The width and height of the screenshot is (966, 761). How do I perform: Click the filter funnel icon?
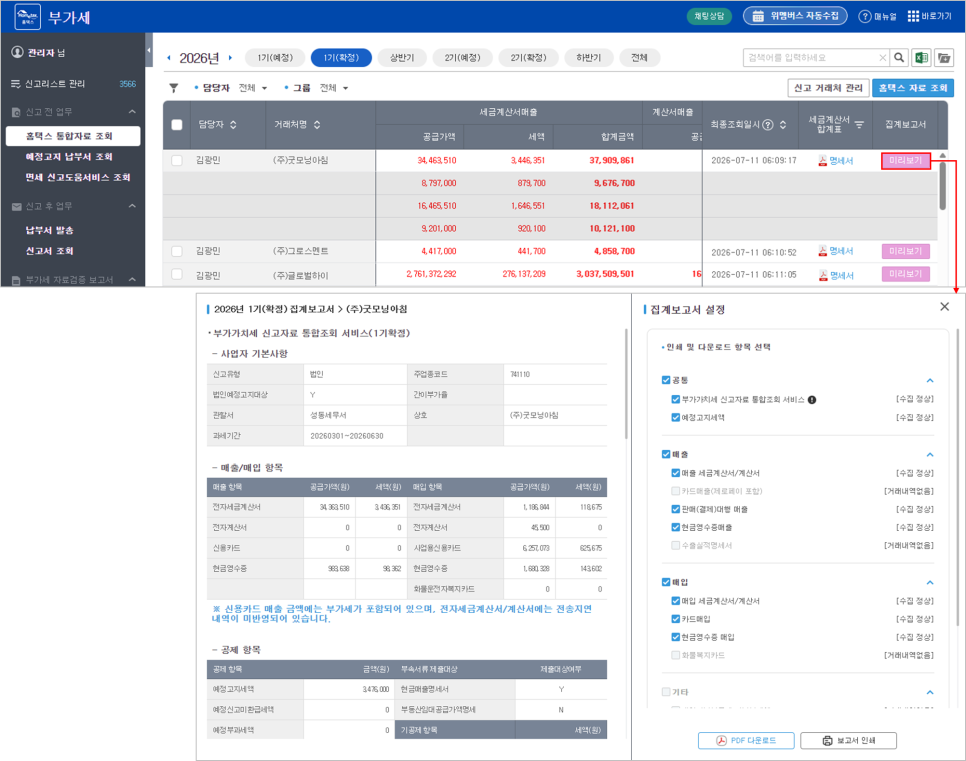pos(174,88)
